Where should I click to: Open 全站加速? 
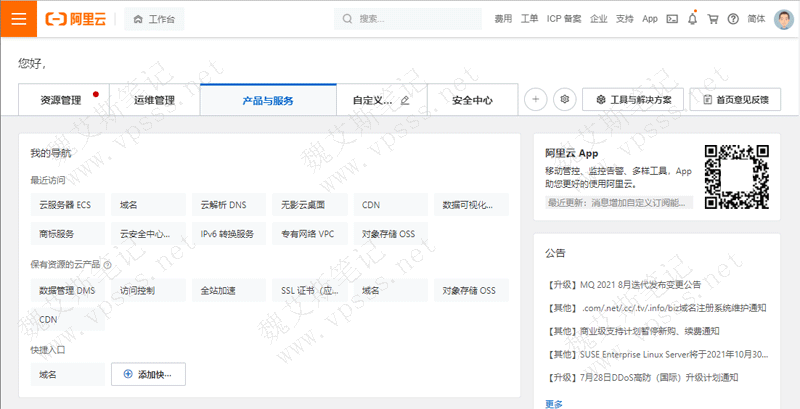coord(229,291)
